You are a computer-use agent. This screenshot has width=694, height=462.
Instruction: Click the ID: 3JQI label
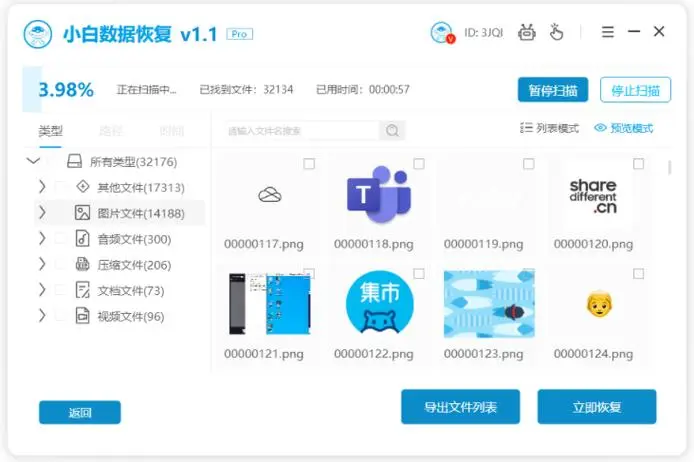click(x=483, y=32)
